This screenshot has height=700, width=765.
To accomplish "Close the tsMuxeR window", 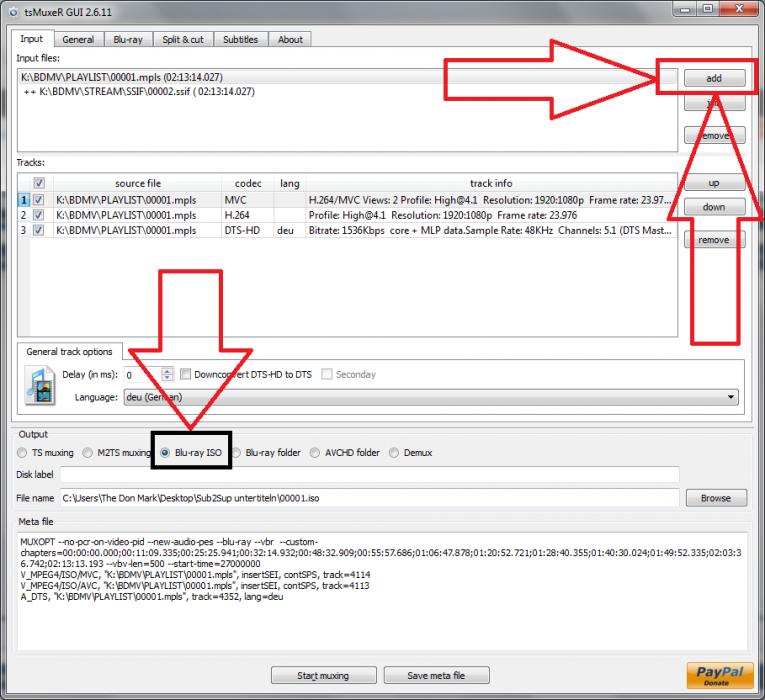I will [738, 9].
